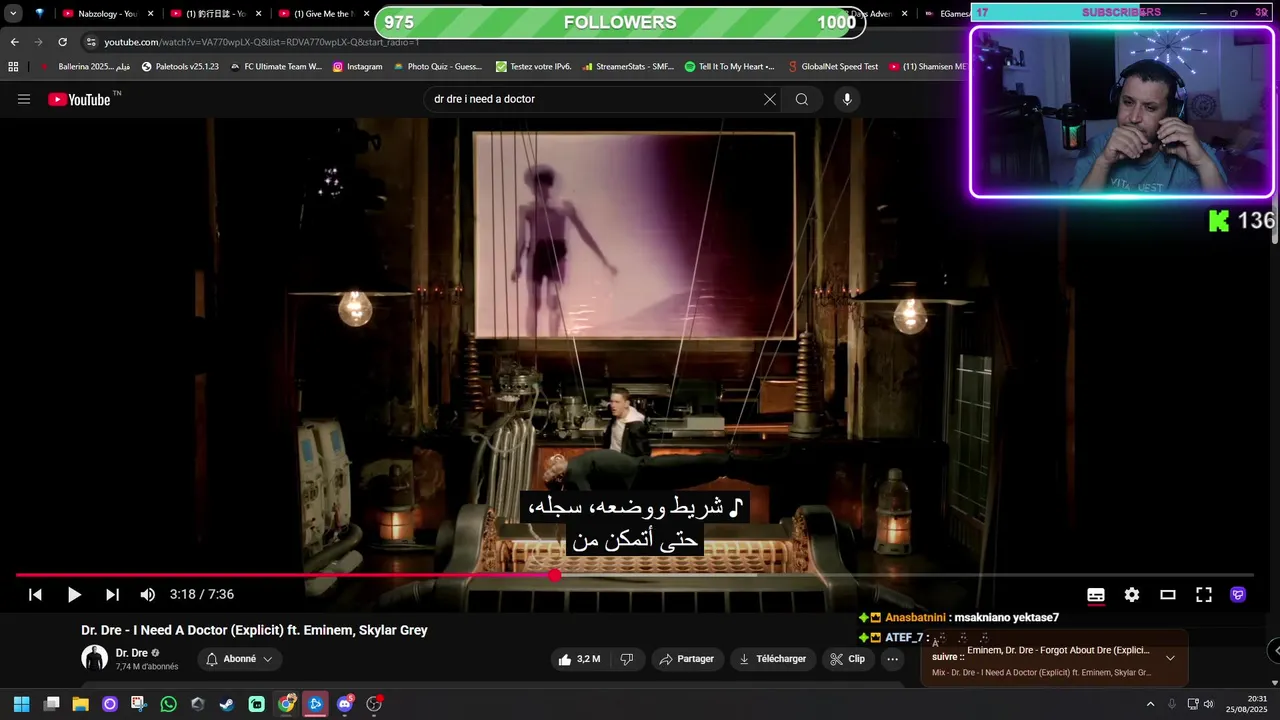Image resolution: width=1280 pixels, height=720 pixels.
Task: Open the Instagram bookmark
Action: click(357, 67)
